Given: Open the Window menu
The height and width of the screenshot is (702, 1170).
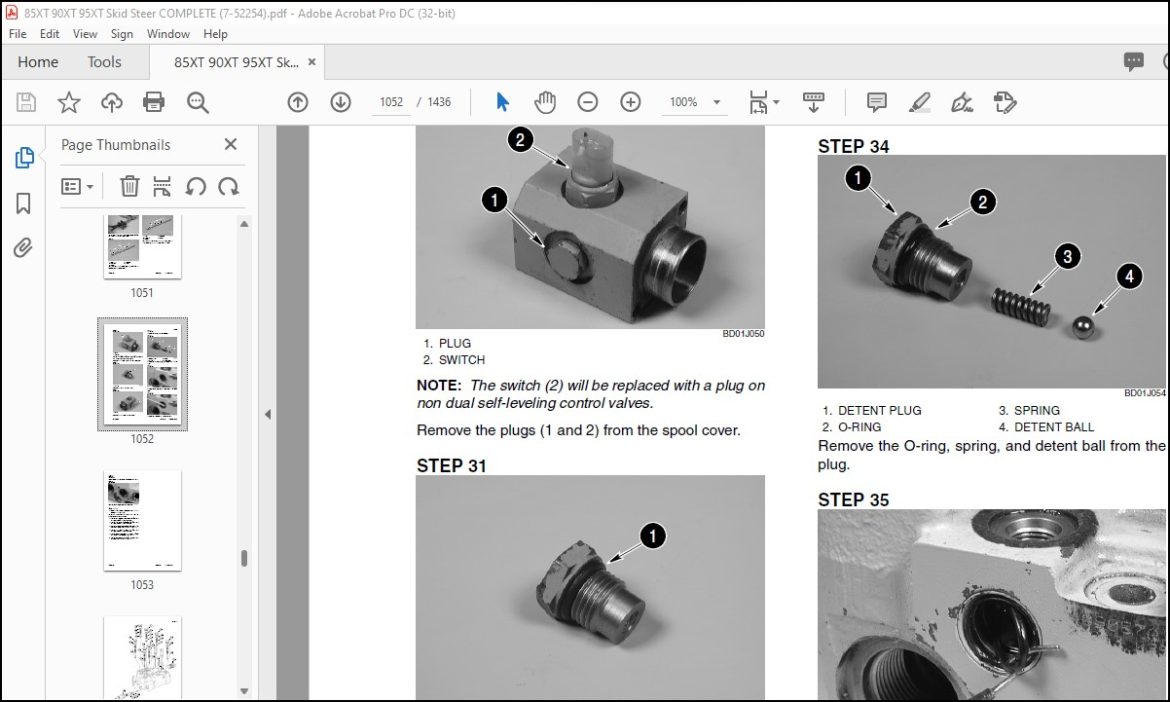Looking at the screenshot, I should [x=168, y=34].
